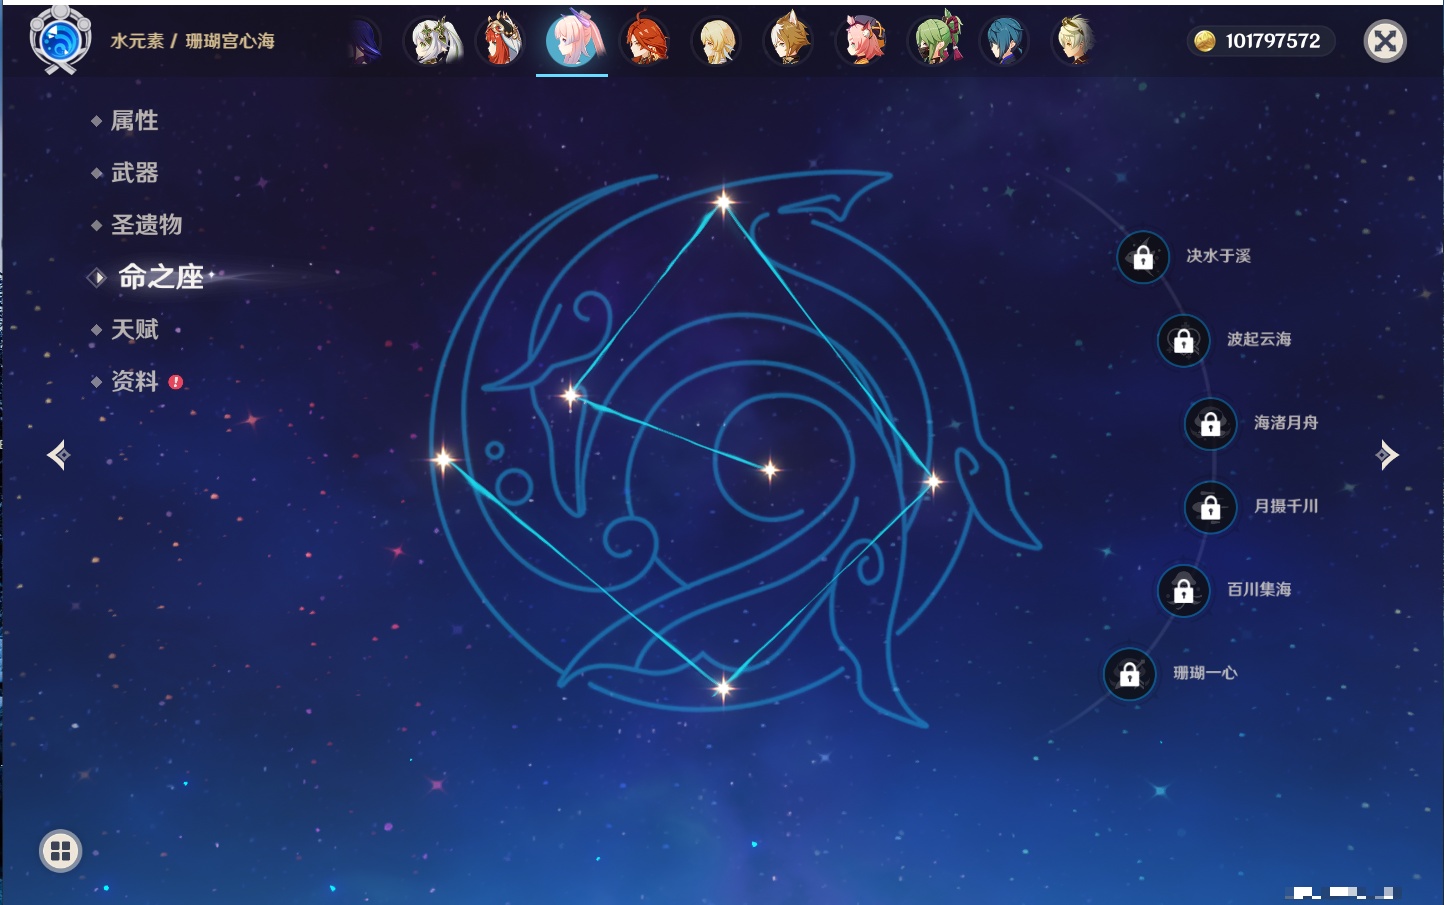Select the blonde Traveler avatar
The height and width of the screenshot is (905, 1444).
(x=716, y=41)
